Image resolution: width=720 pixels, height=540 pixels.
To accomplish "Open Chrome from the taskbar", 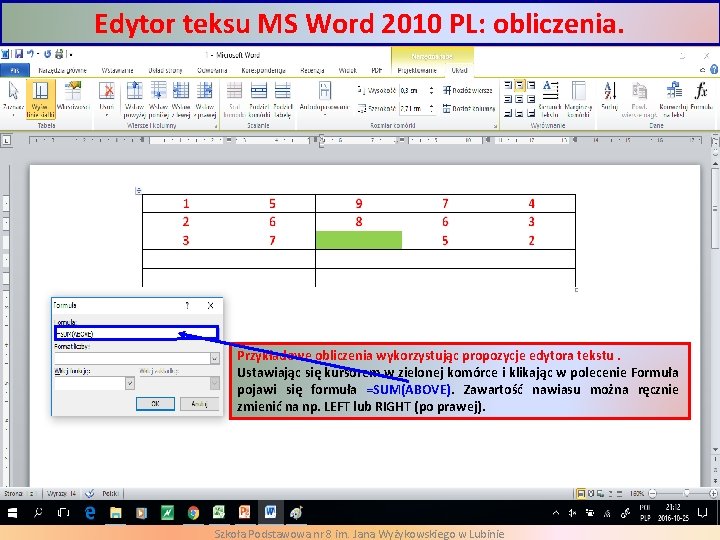I will 193,512.
